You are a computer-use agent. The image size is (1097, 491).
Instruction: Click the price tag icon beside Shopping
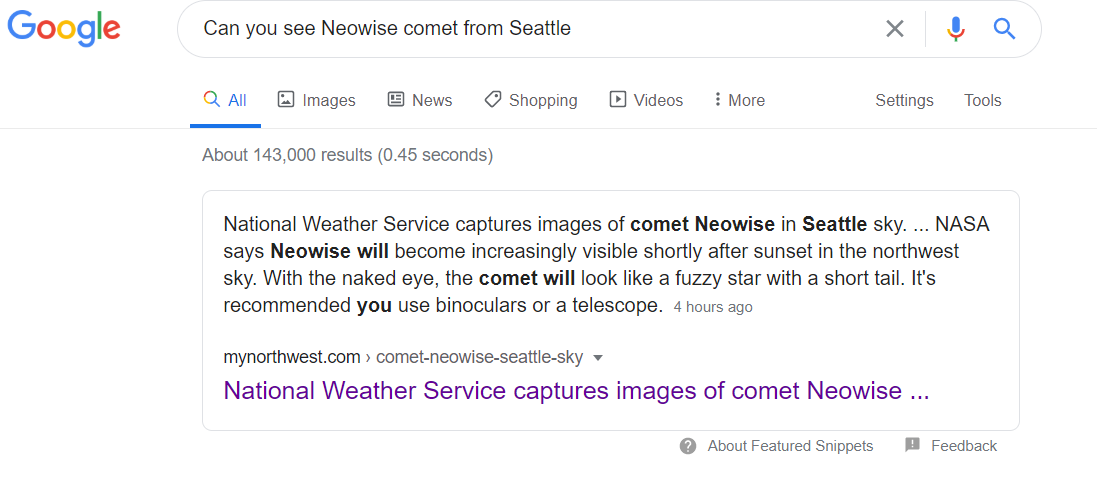coord(493,99)
